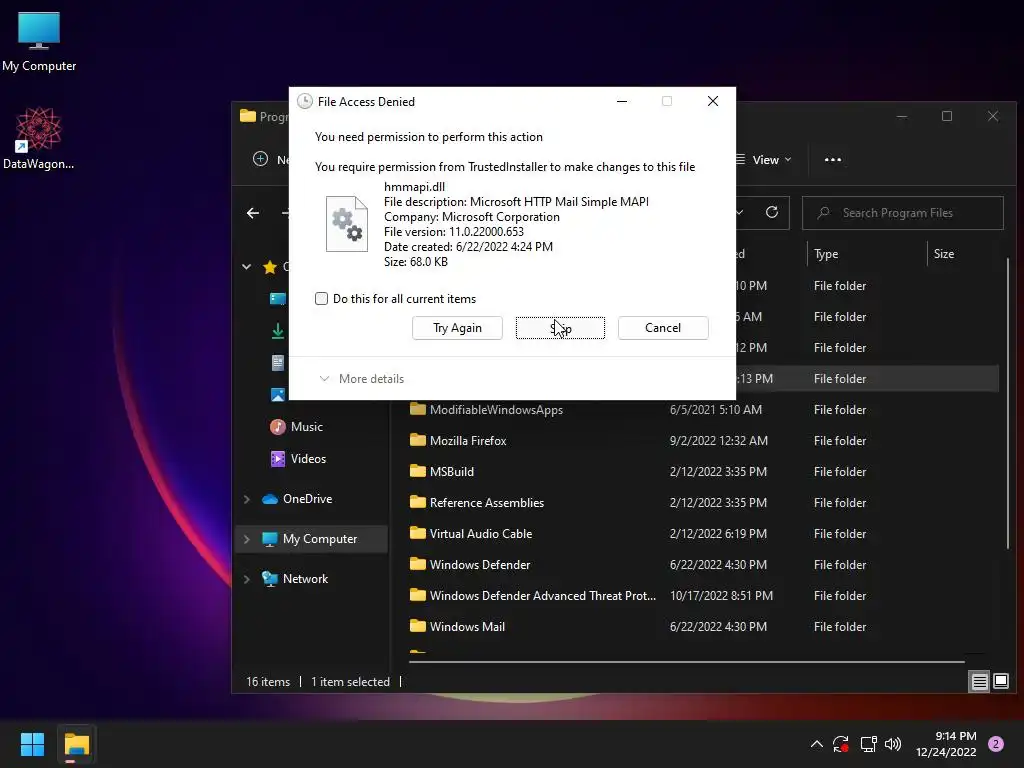Screen dimensions: 1024x768
Task: Open My Computer desktop icon
Action: pos(39,42)
